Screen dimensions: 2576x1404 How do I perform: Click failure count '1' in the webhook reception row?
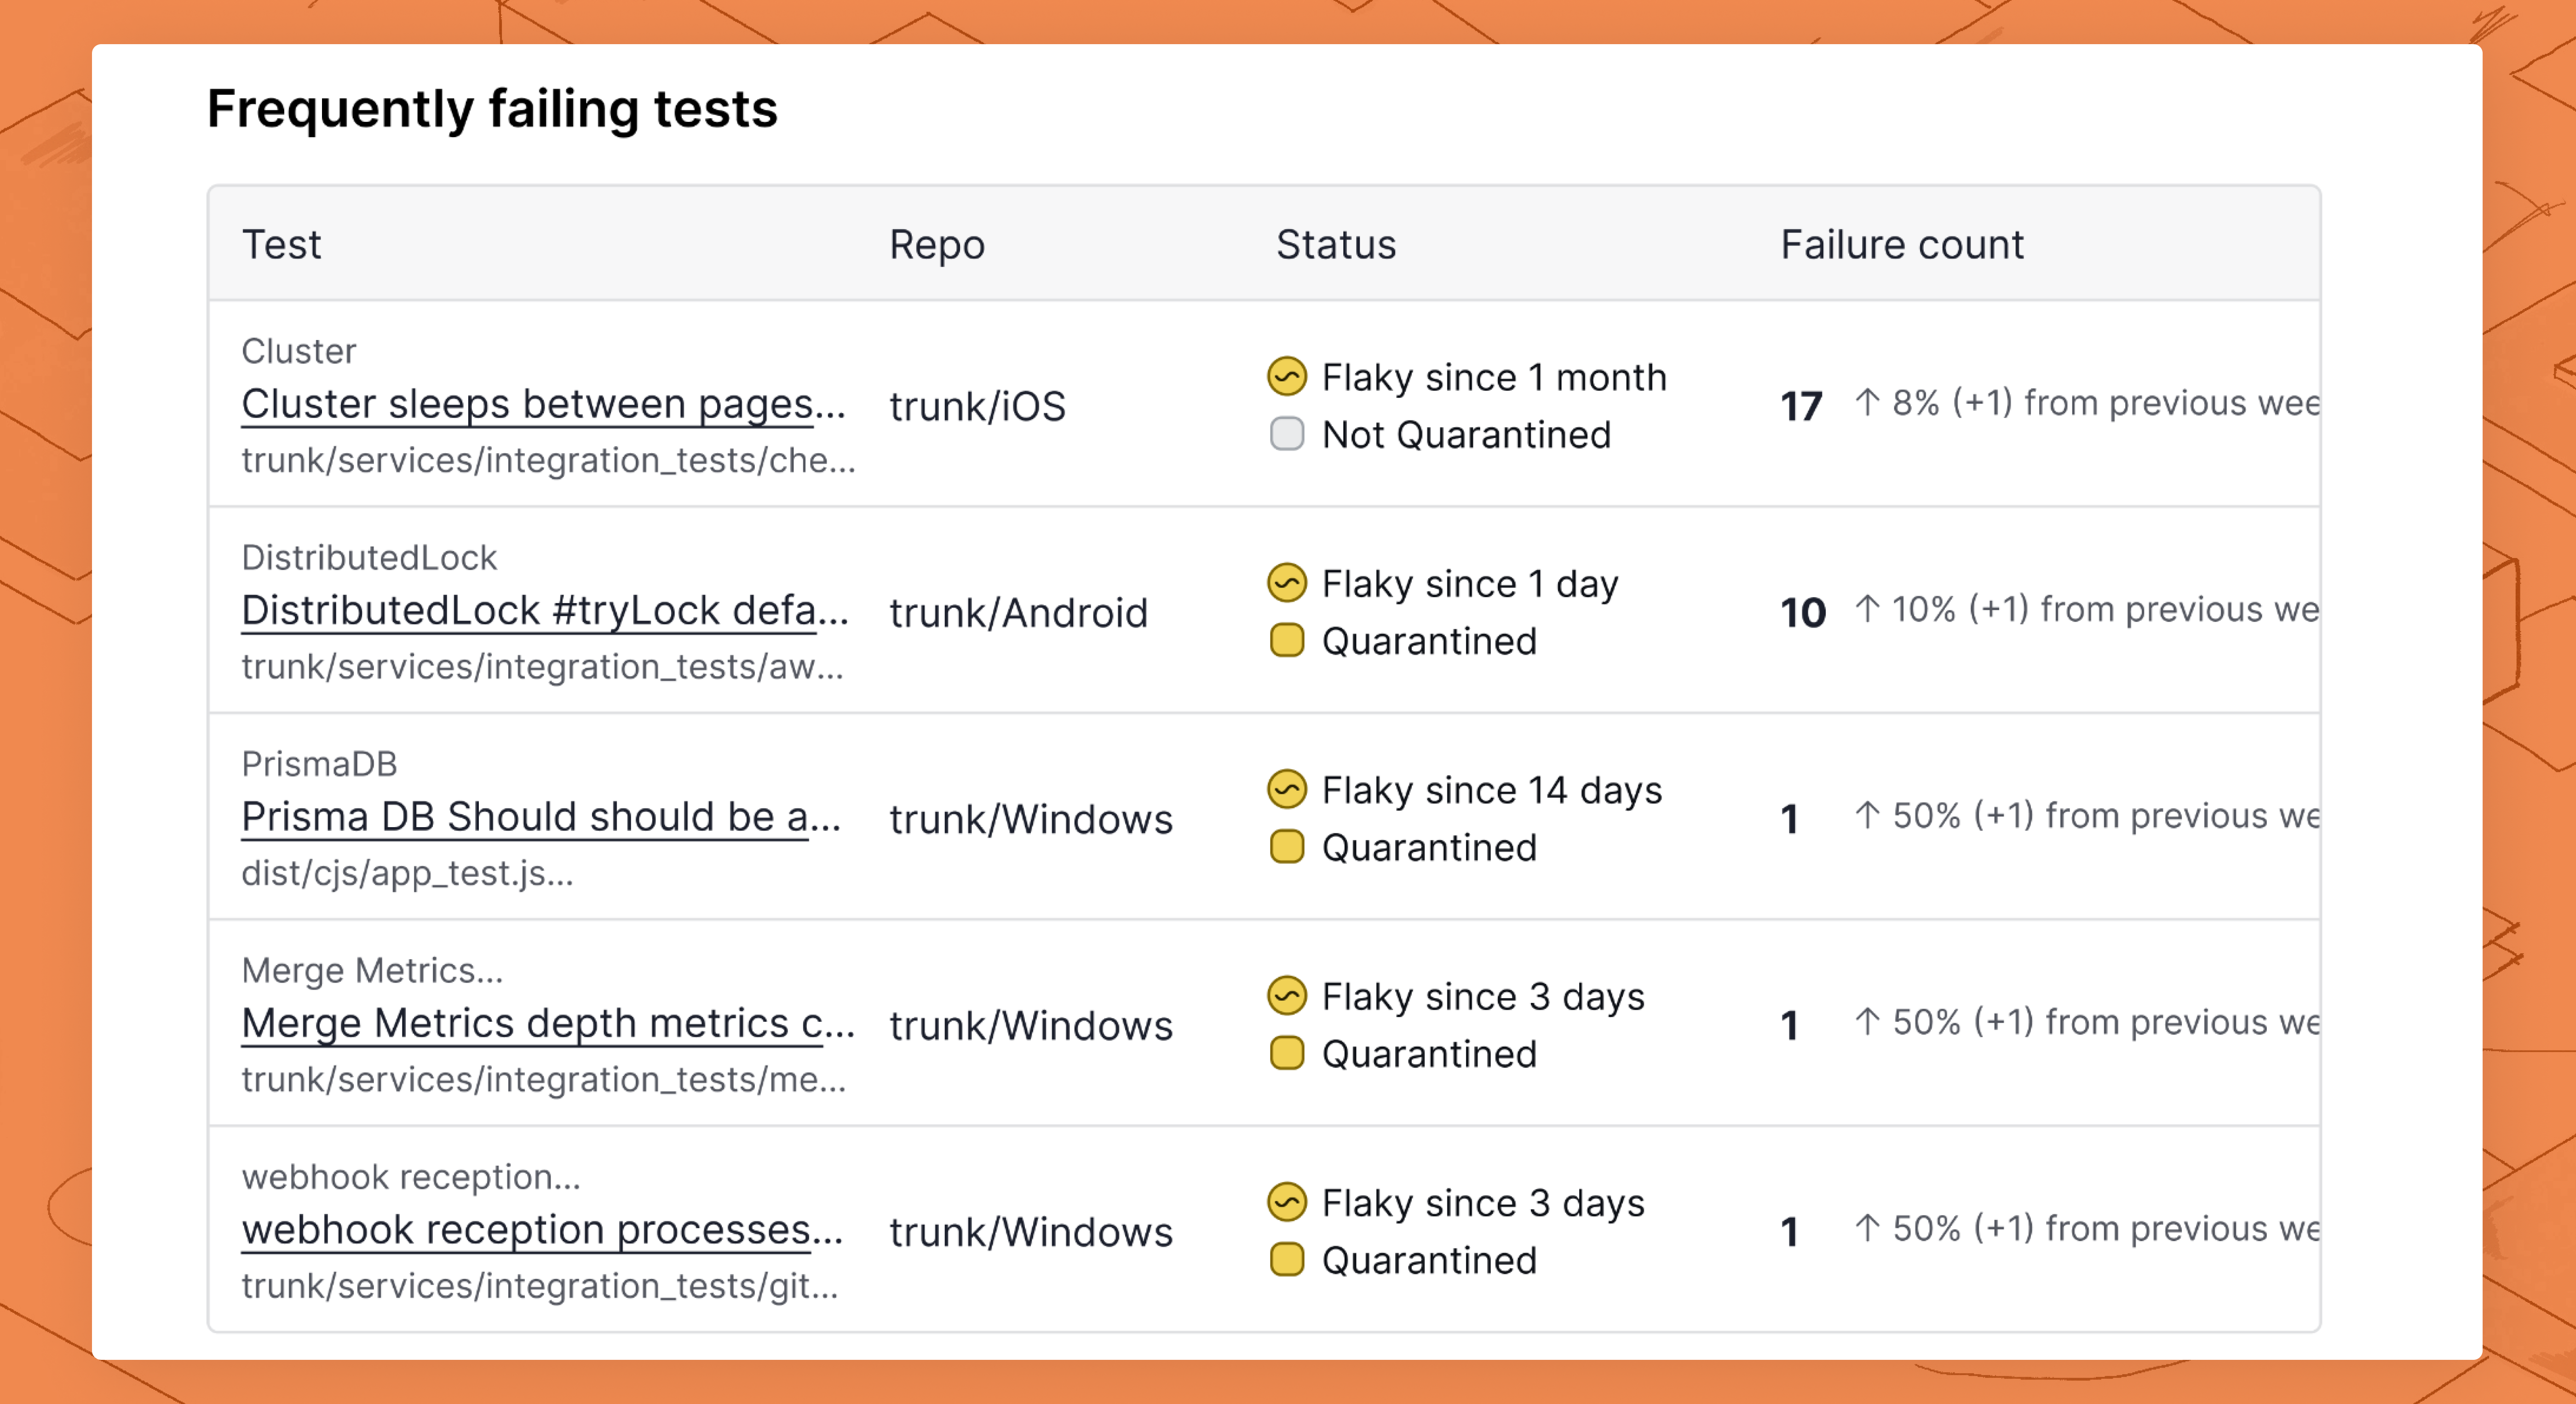1790,1232
